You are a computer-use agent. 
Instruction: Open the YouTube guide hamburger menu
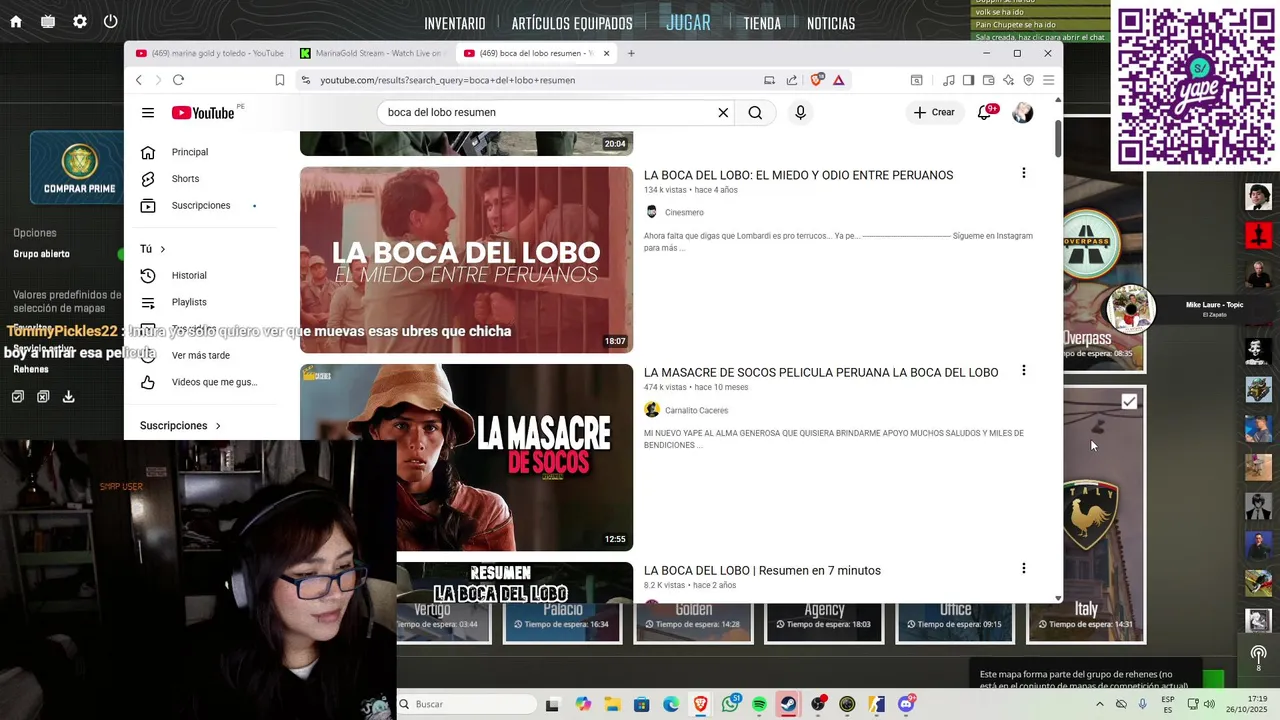point(148,113)
